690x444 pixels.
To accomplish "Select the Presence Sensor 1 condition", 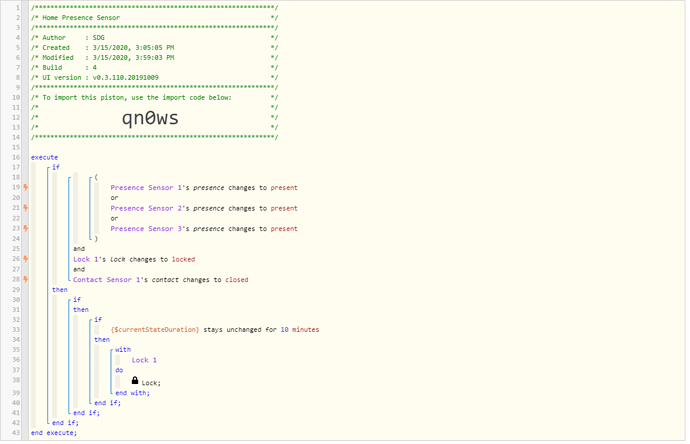I will [x=204, y=187].
